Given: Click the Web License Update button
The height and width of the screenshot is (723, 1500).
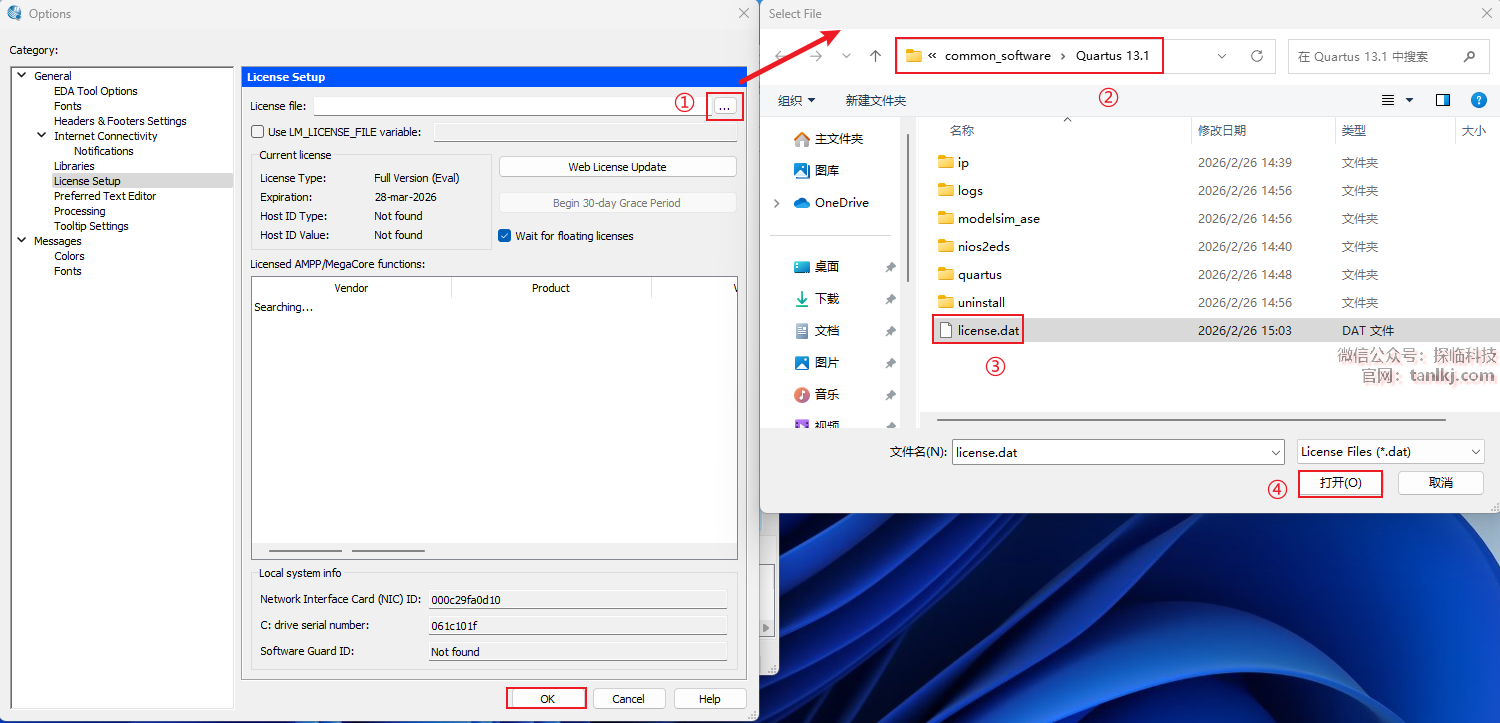Looking at the screenshot, I should [617, 167].
